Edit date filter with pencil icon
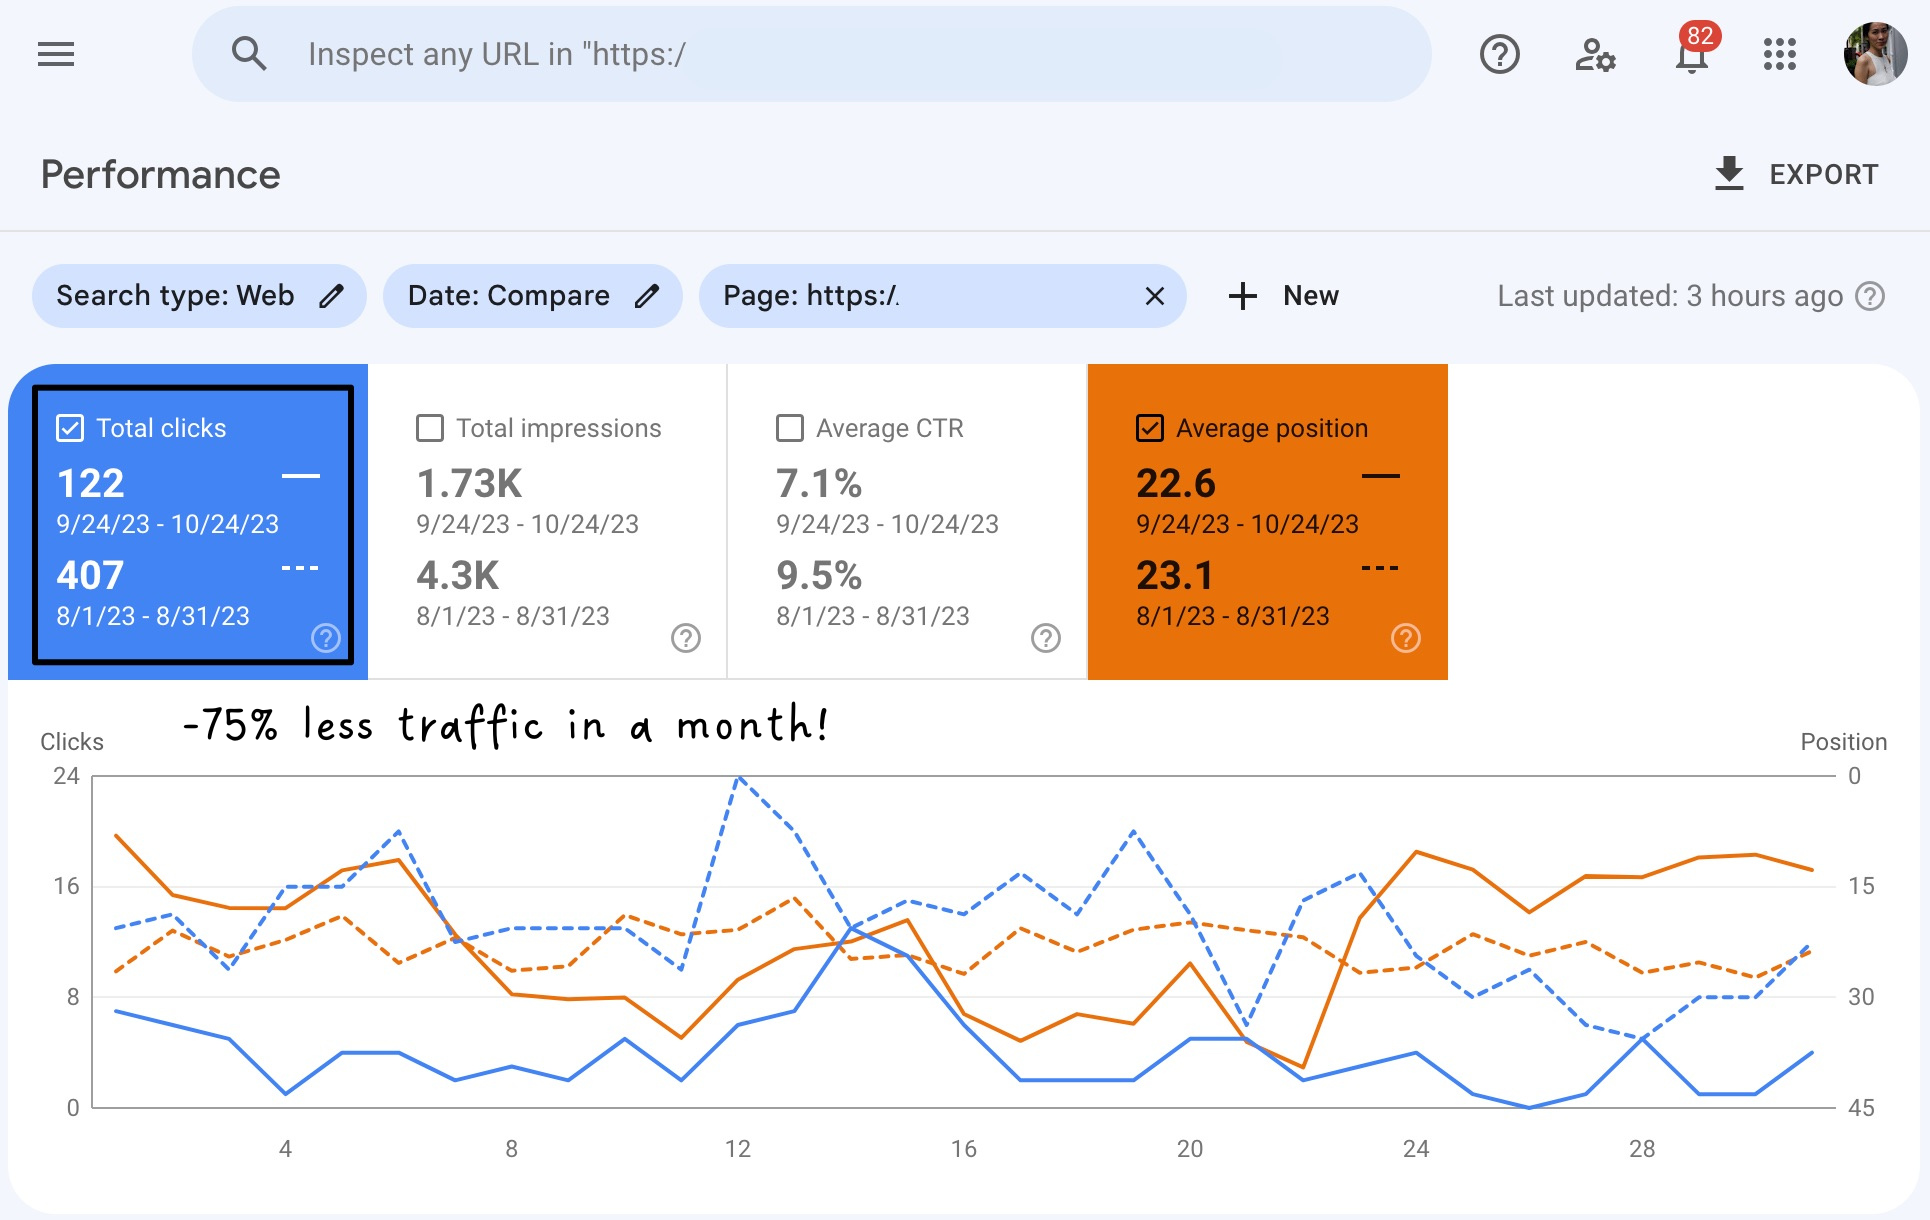Viewport: 1930px width, 1220px height. pos(647,296)
